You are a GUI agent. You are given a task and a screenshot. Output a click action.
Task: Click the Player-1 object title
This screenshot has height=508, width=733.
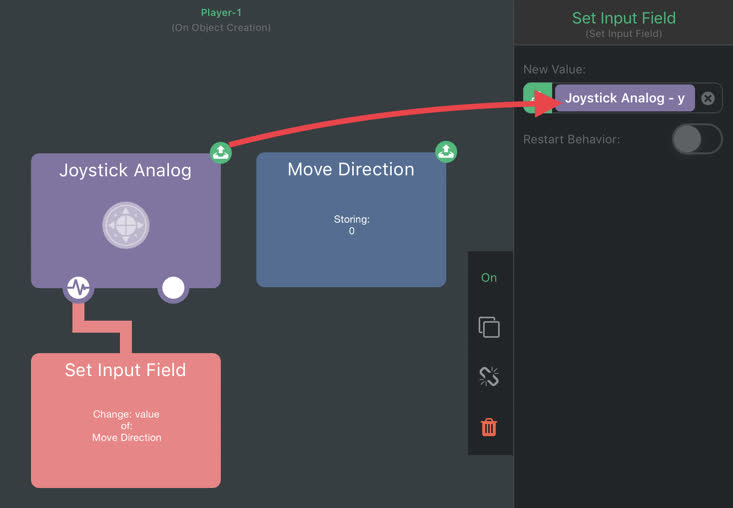pos(221,13)
